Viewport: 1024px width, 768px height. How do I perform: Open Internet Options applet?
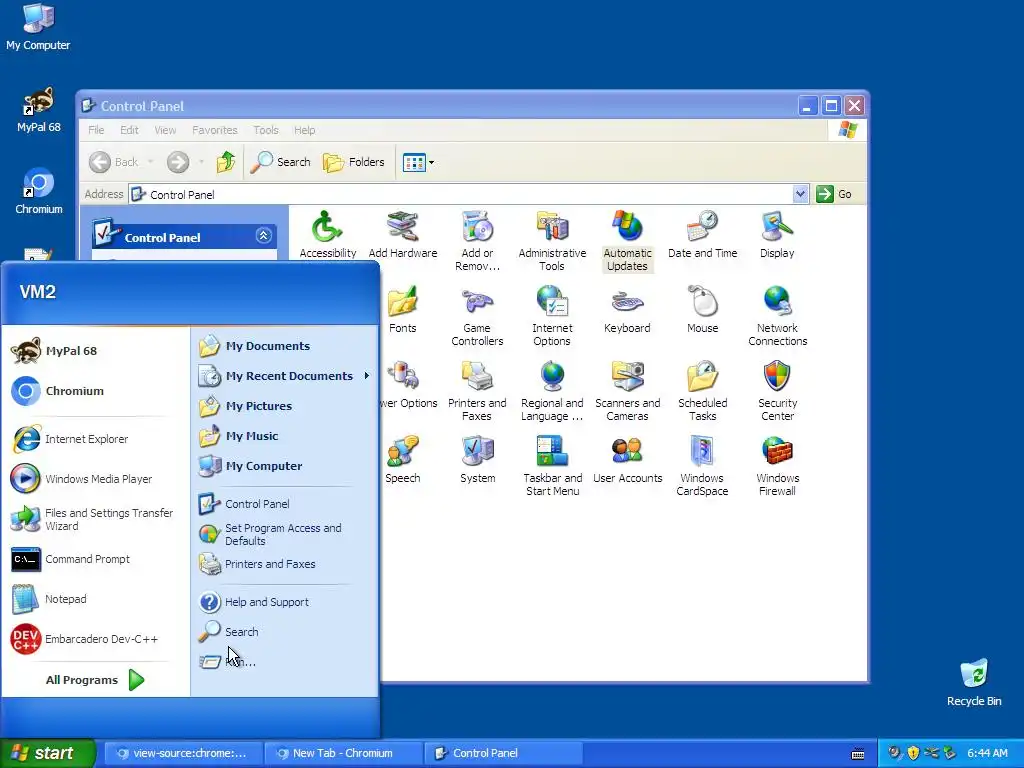552,316
